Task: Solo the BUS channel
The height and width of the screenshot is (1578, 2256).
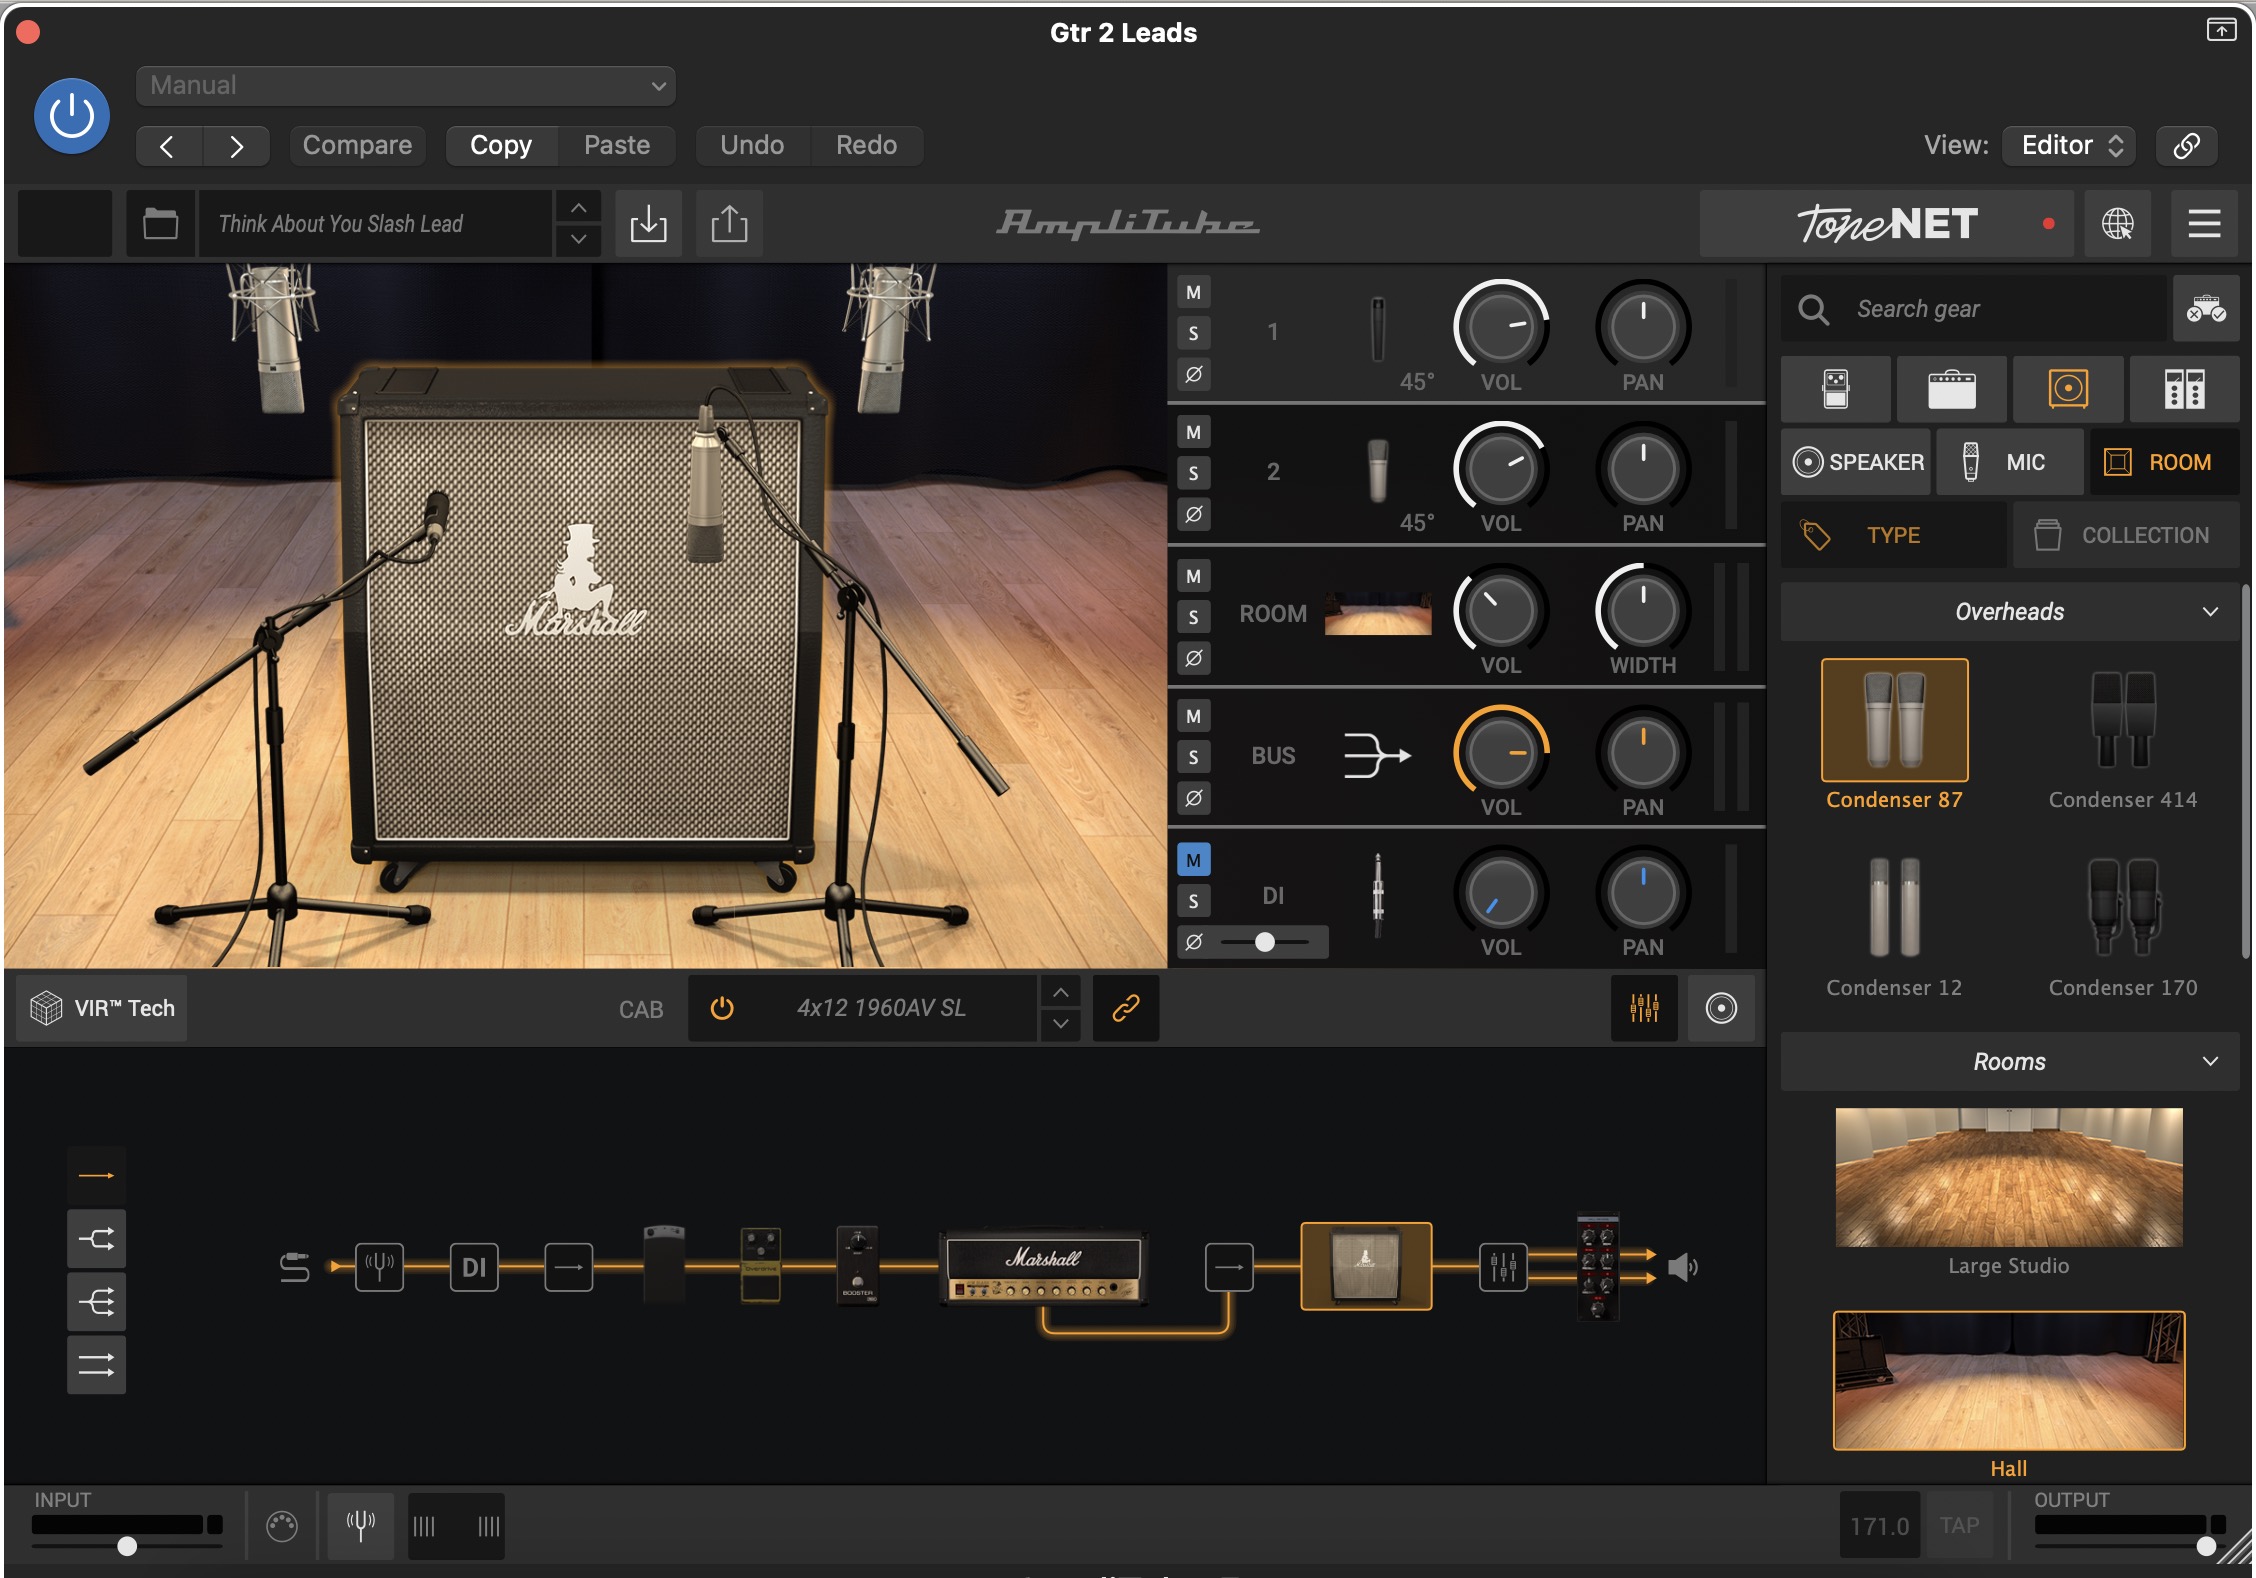Action: (x=1193, y=758)
